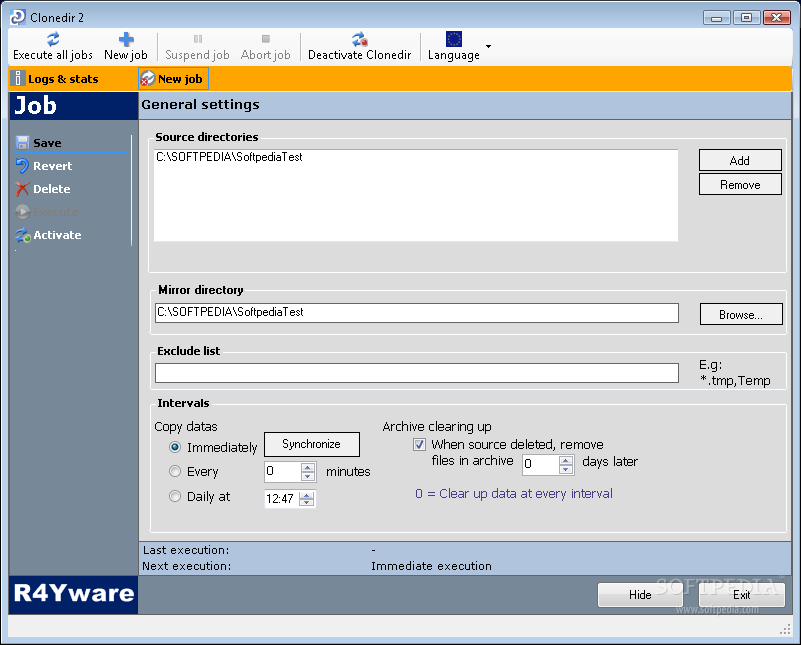Hide the Clonedir window
Image resolution: width=801 pixels, height=645 pixels.
pyautogui.click(x=640, y=594)
